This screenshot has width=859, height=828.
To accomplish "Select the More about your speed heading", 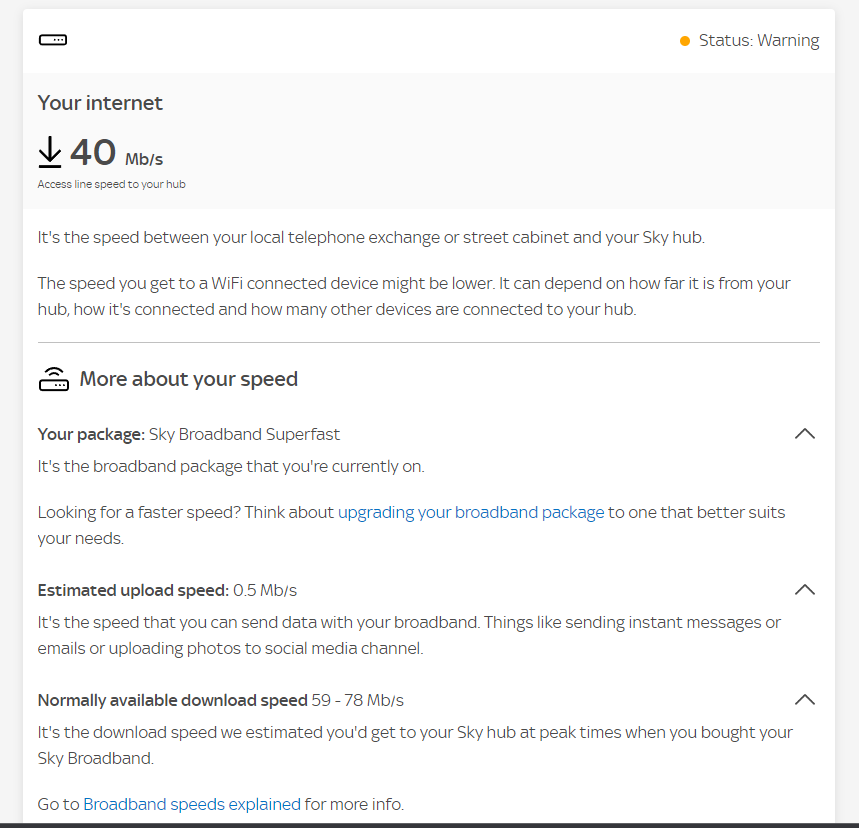I will pyautogui.click(x=188, y=379).
